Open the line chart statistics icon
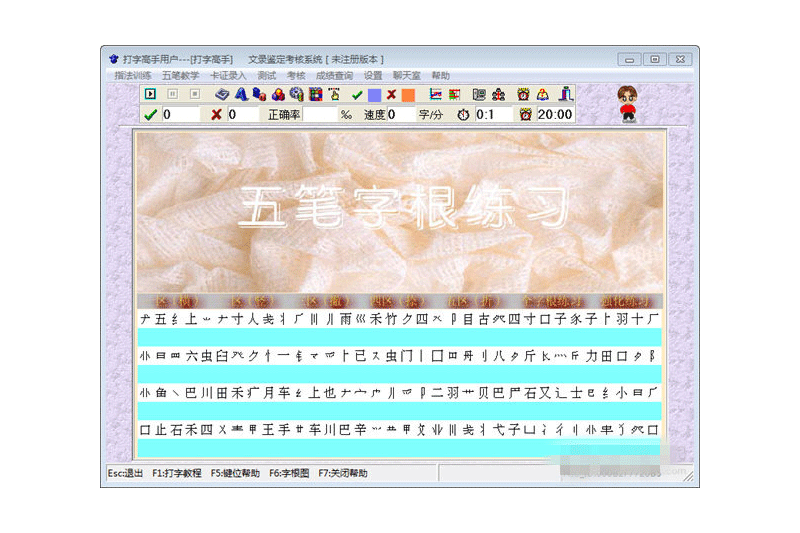 tap(435, 94)
